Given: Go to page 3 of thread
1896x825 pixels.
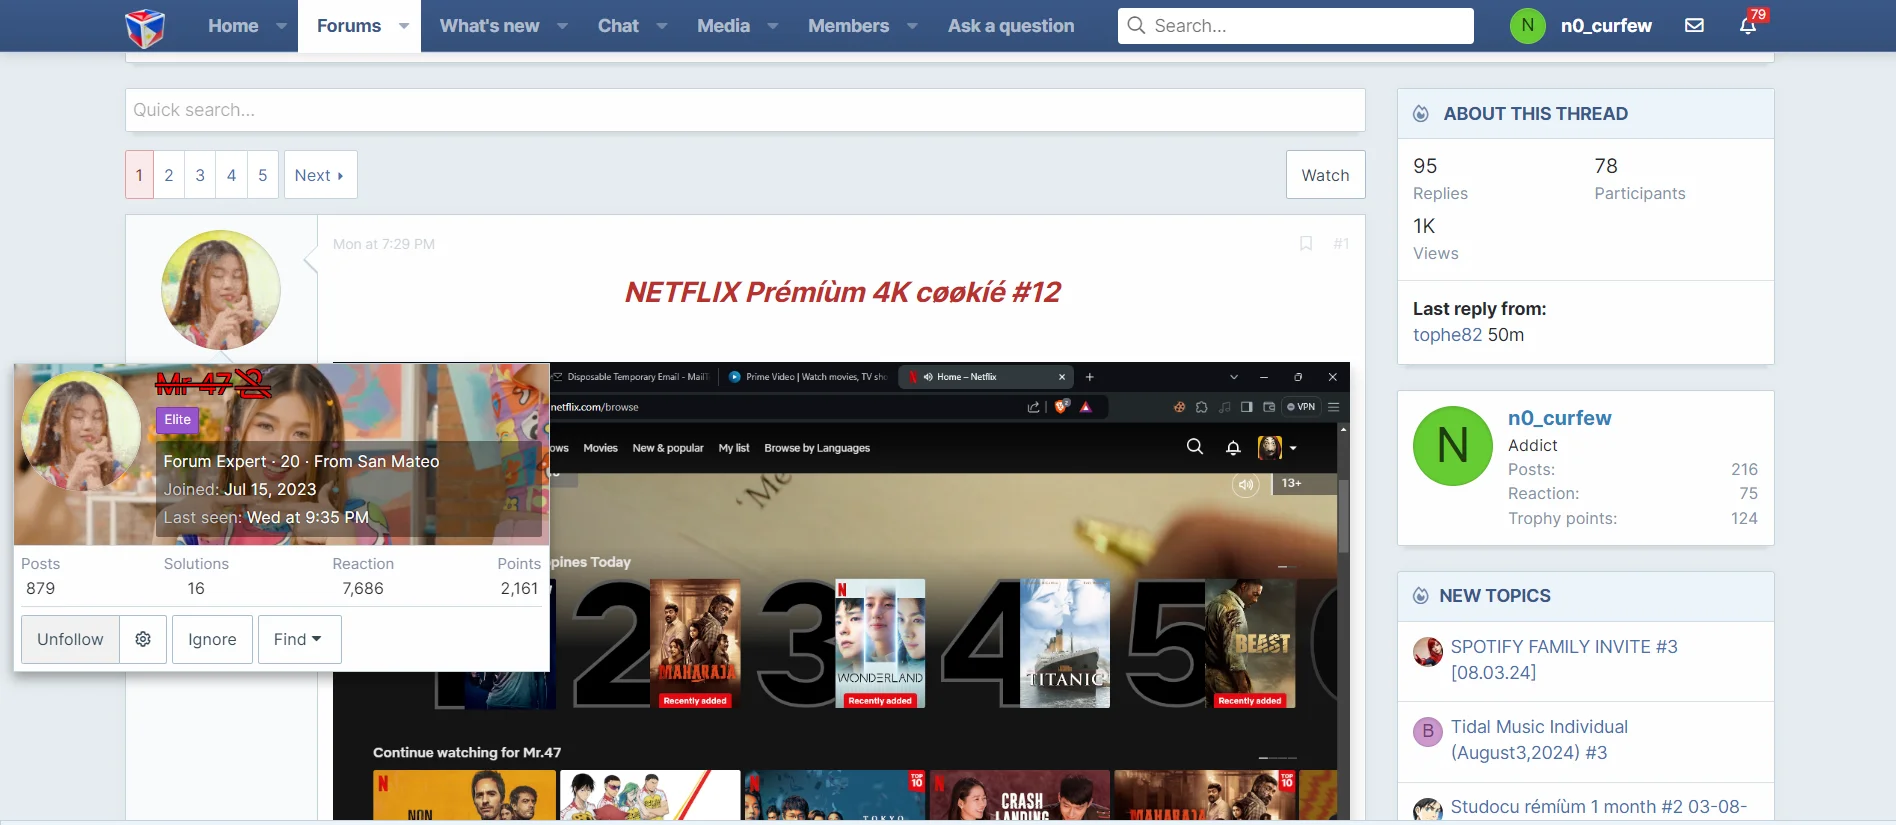Looking at the screenshot, I should pos(200,175).
